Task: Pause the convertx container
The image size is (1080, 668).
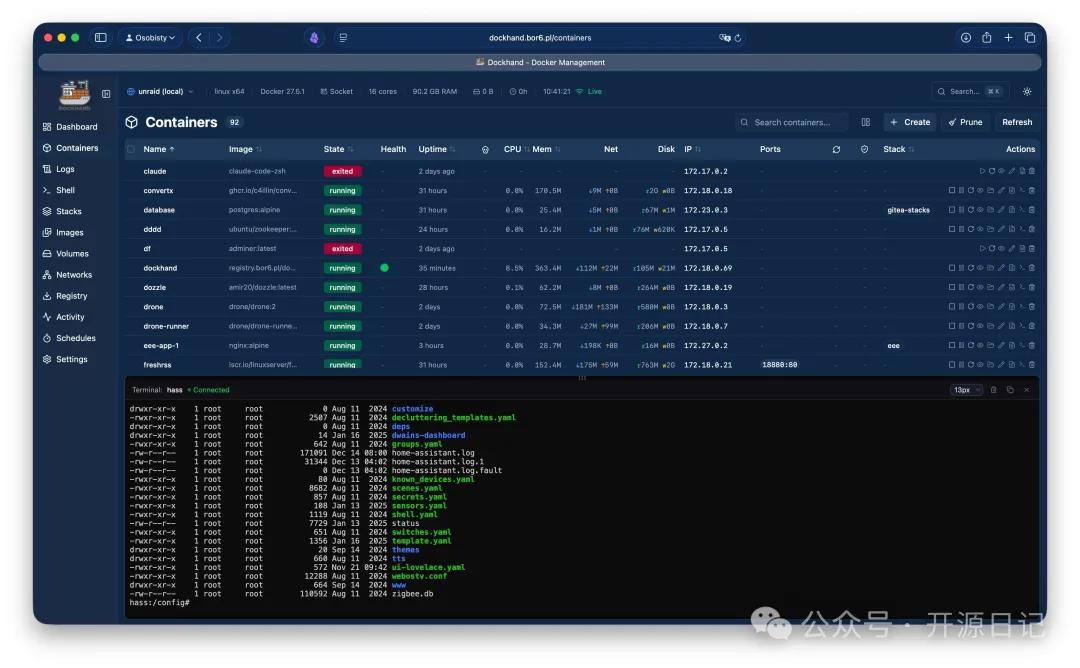Action: [962, 190]
